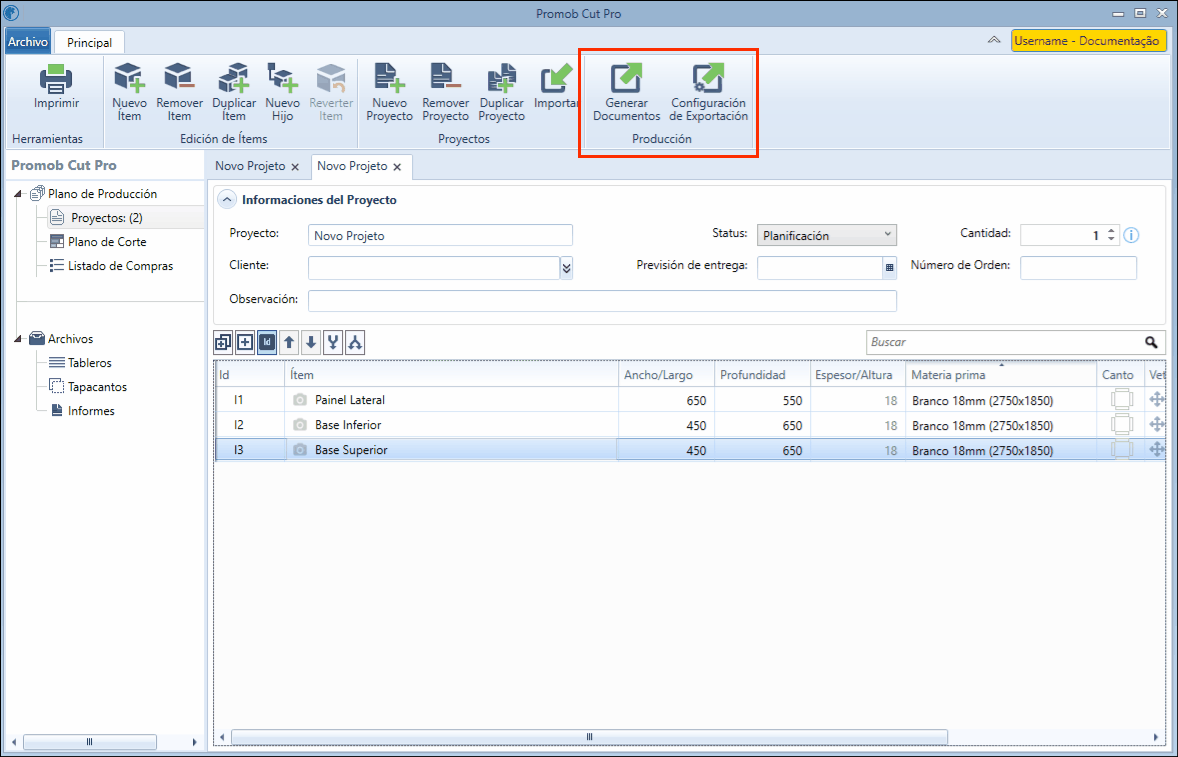Click the camera icon for Base Inferior
Viewport: 1178px width, 757px height.
tap(300, 425)
